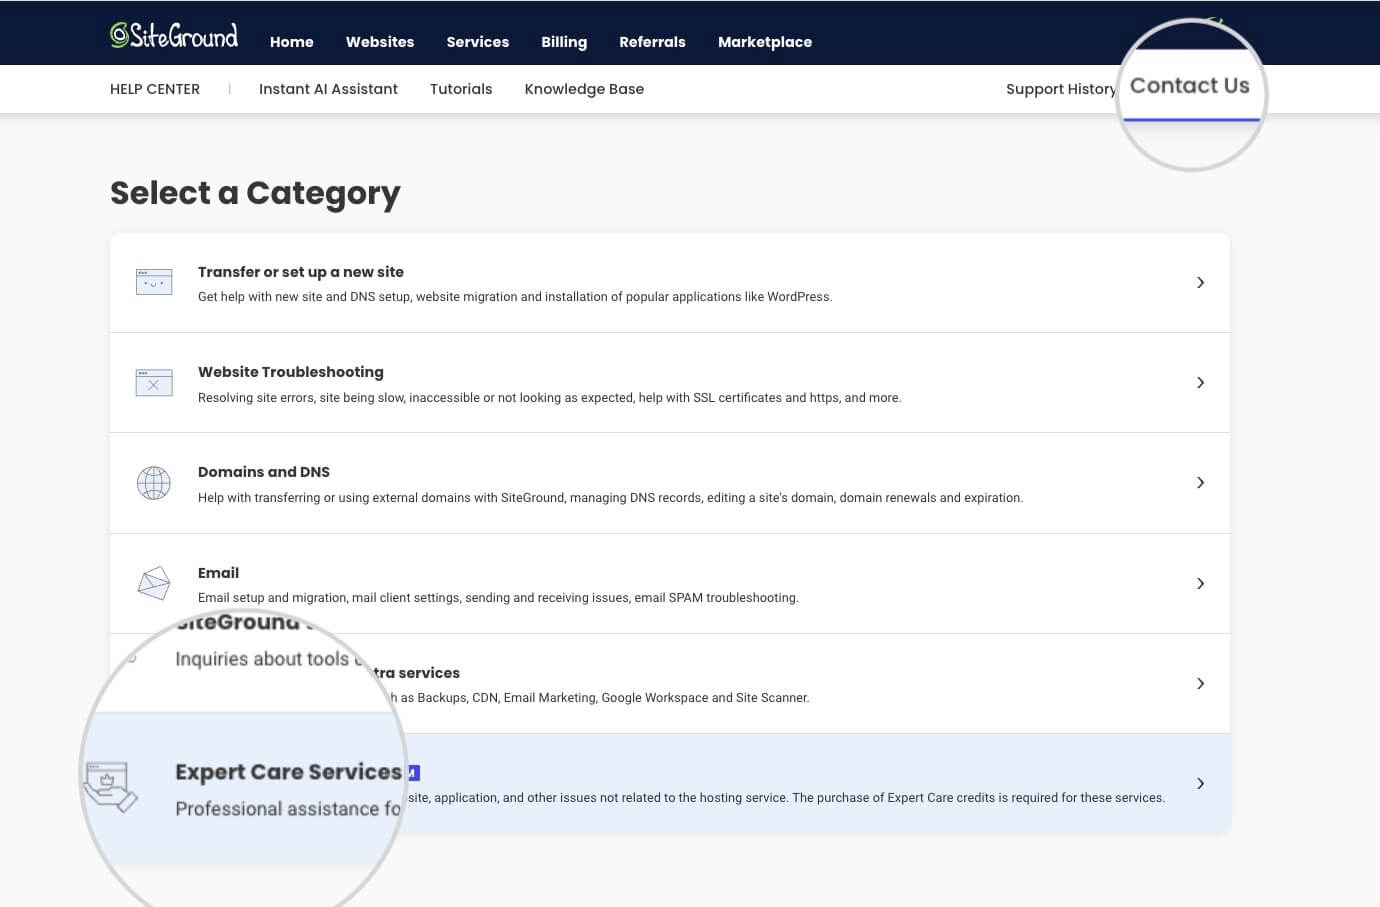Viewport: 1380px width, 907px height.
Task: Select 'Website Troubleshooting' category title
Action: (291, 372)
